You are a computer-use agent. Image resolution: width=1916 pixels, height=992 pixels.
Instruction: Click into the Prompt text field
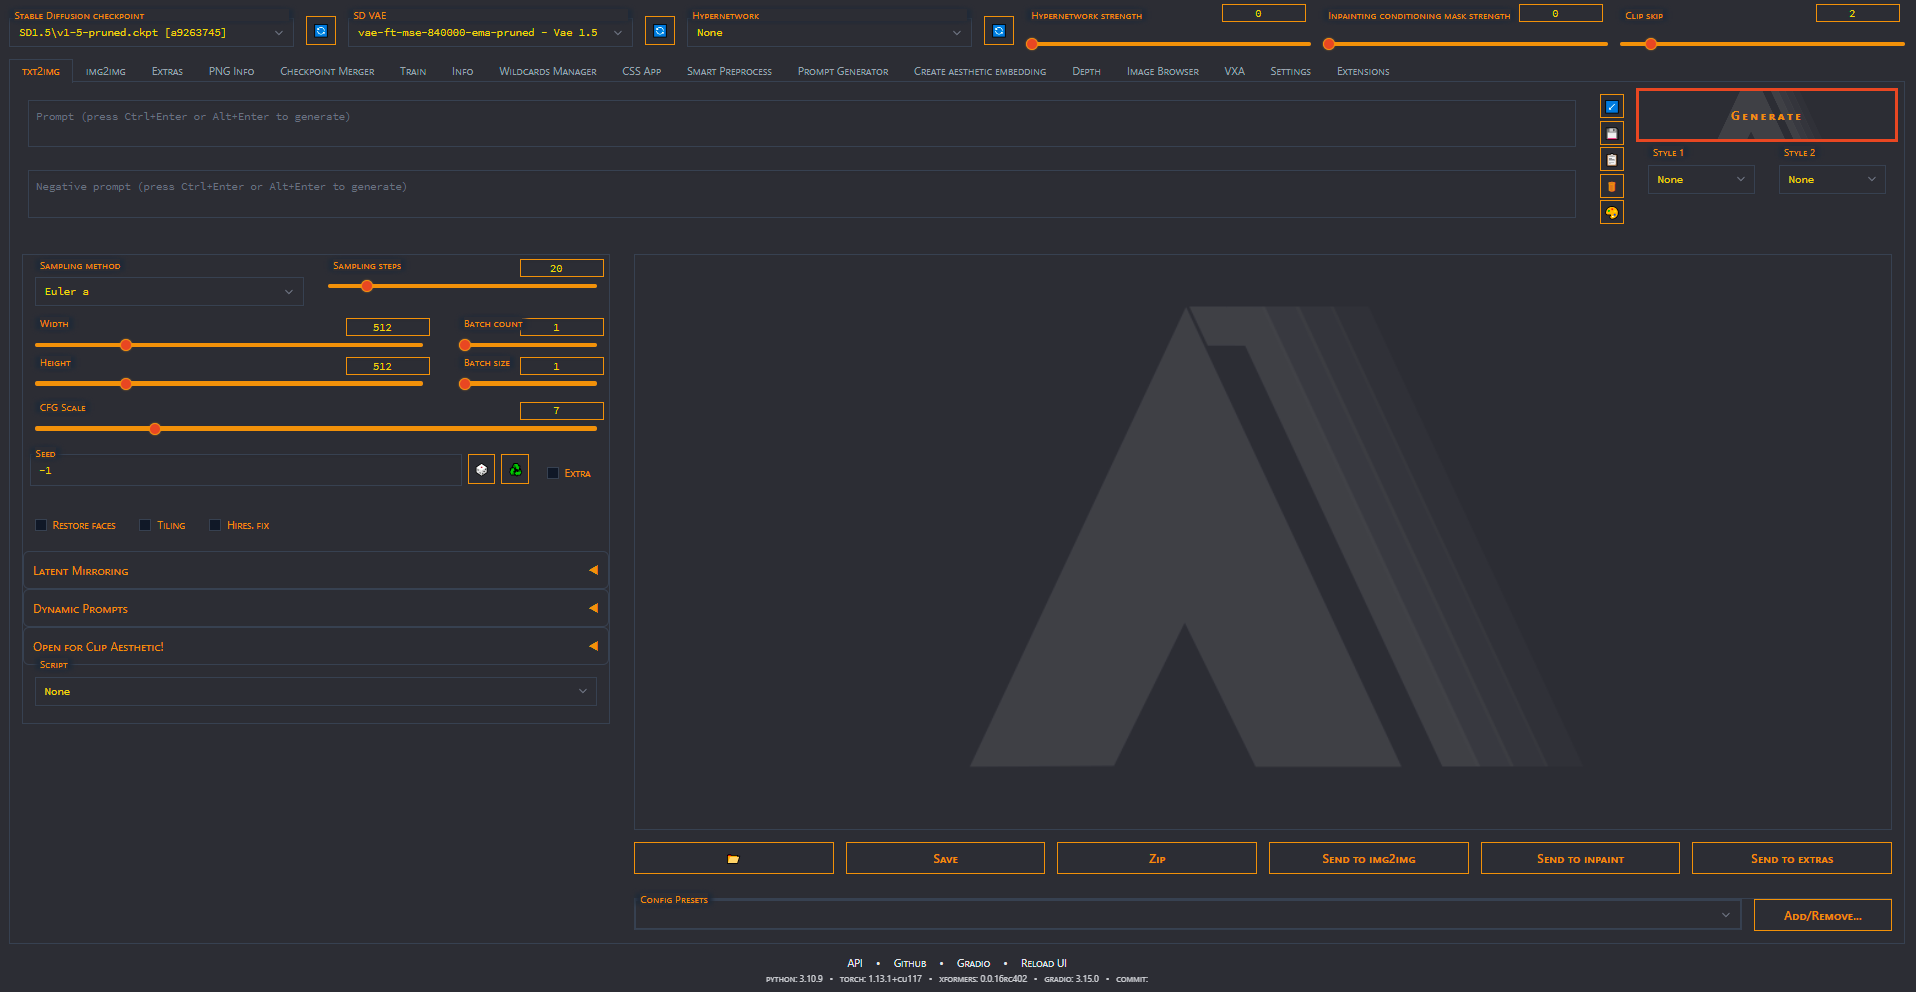click(x=802, y=123)
